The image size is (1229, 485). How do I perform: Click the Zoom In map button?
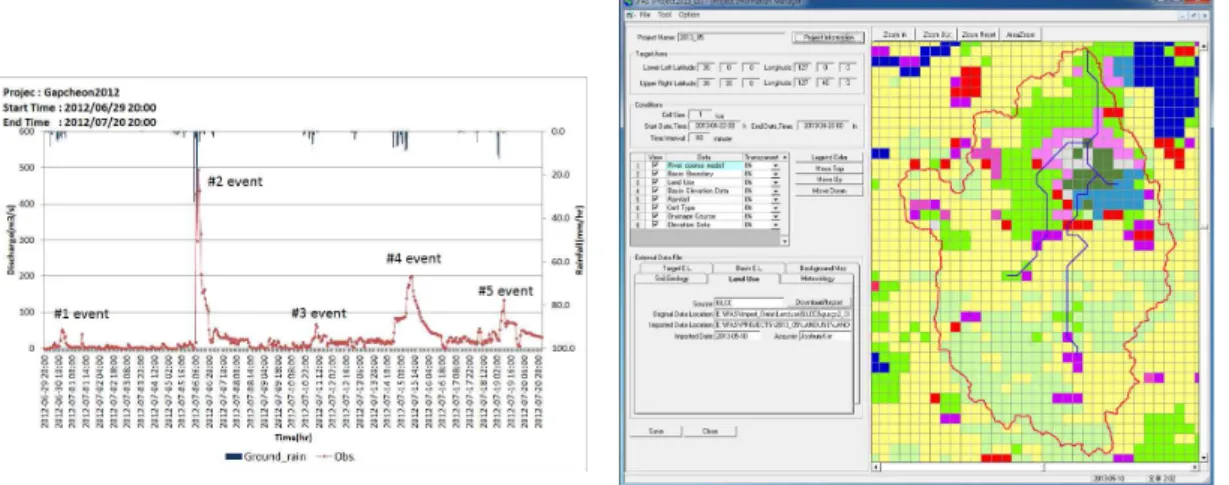coord(893,35)
